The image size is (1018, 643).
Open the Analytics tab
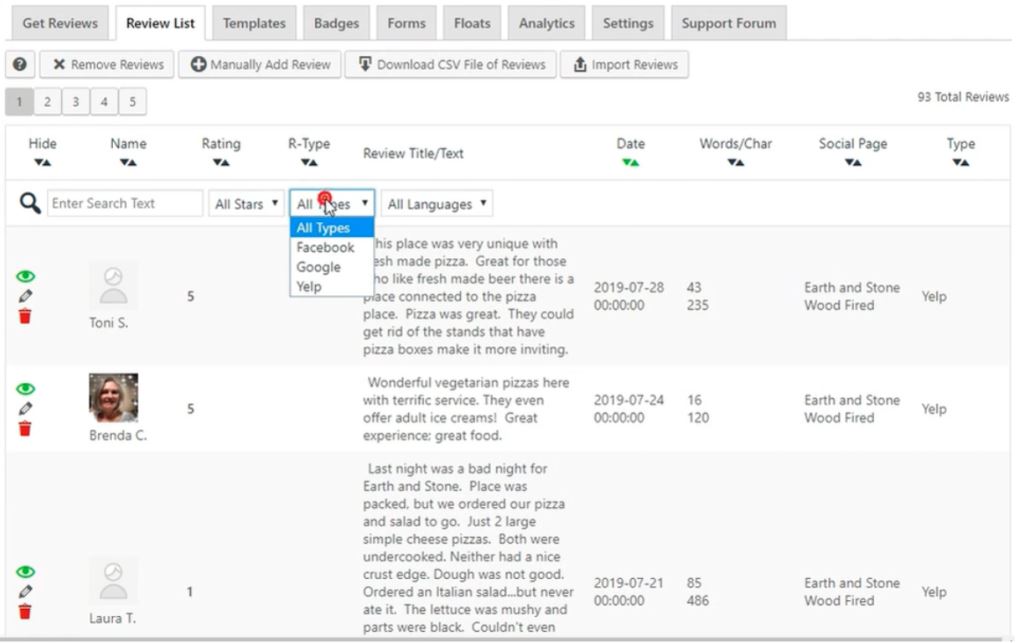(x=546, y=23)
